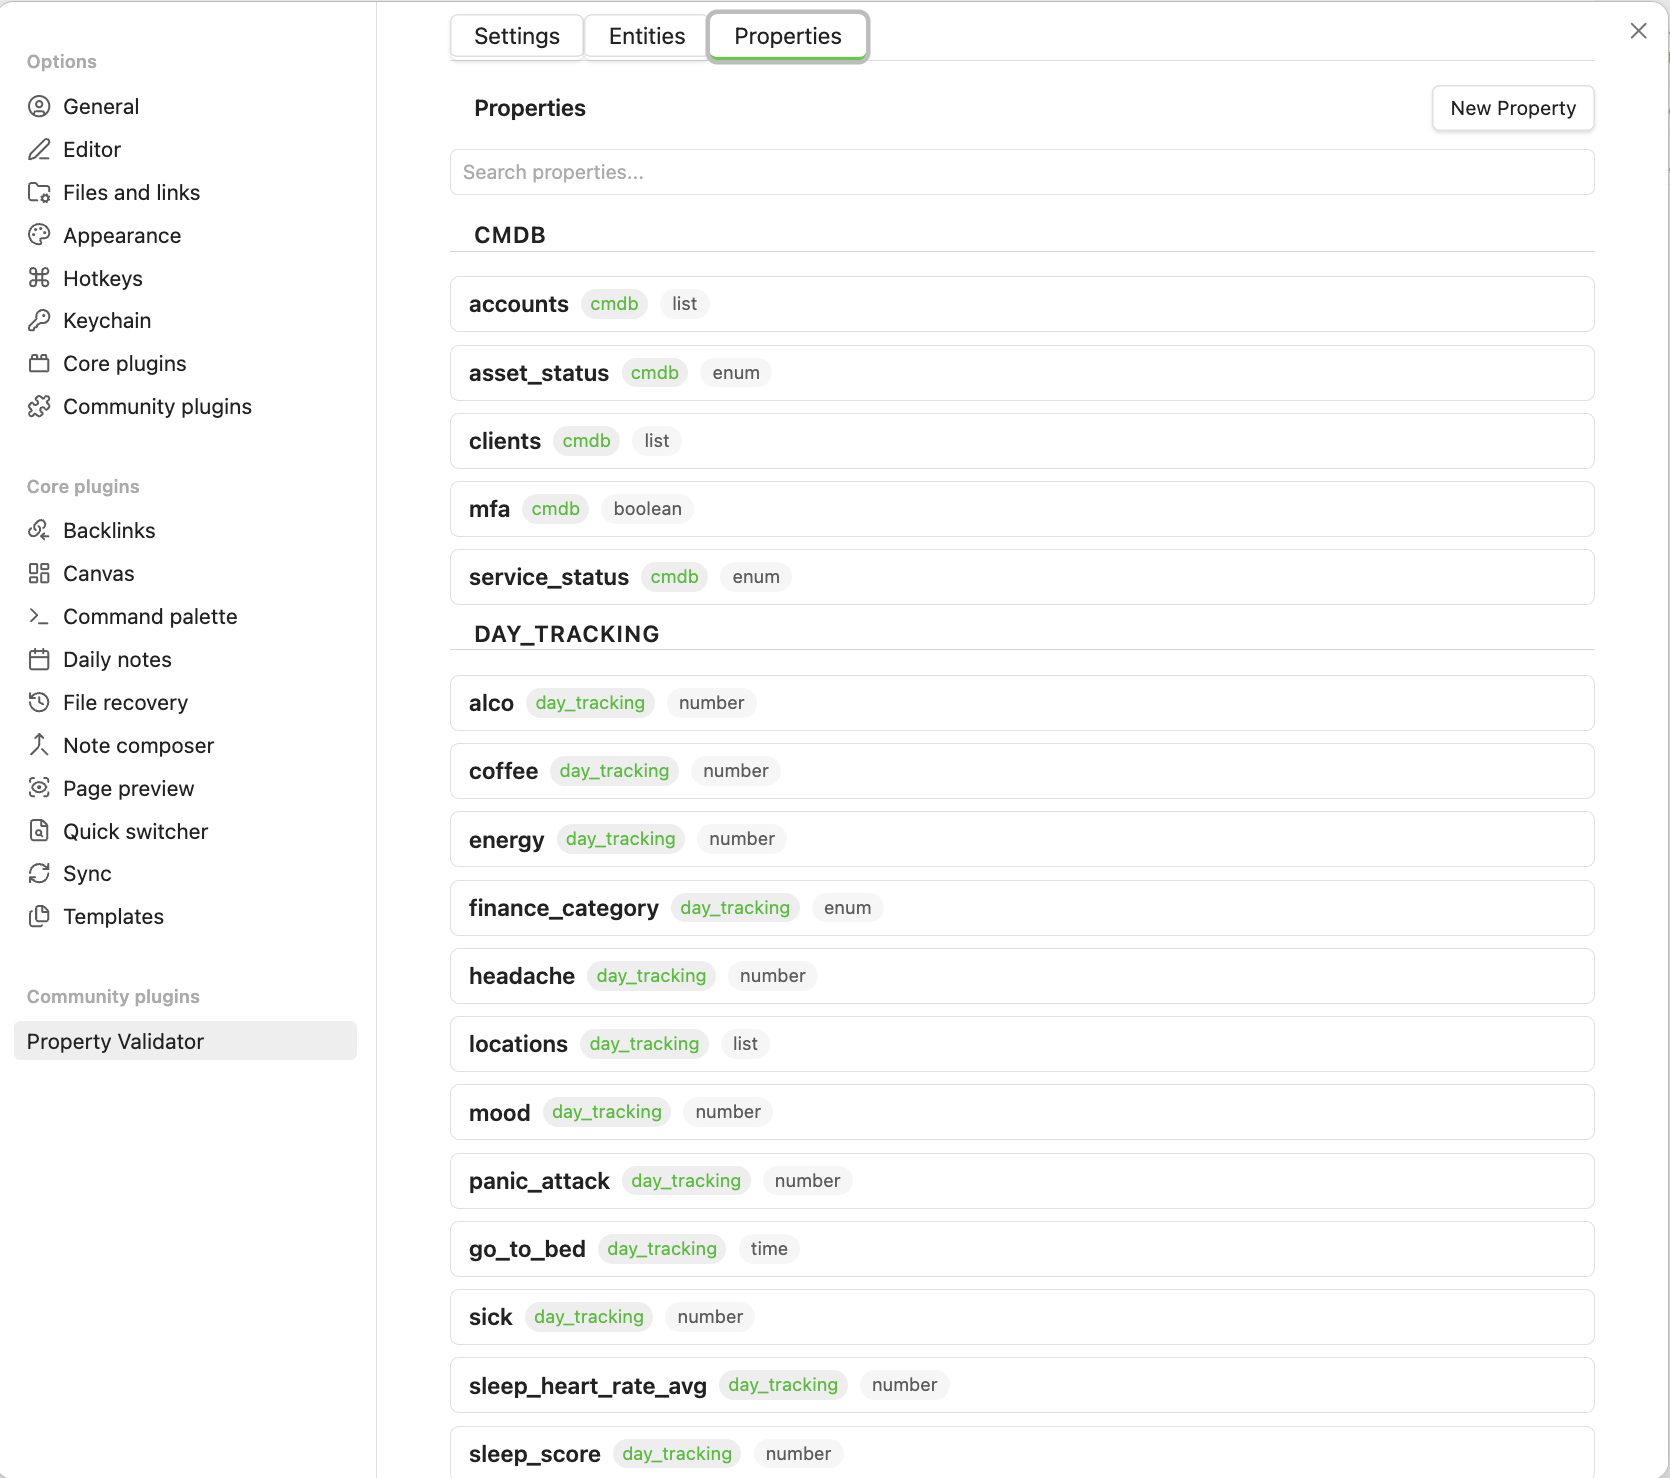Switch to the Settings tab

pos(517,35)
